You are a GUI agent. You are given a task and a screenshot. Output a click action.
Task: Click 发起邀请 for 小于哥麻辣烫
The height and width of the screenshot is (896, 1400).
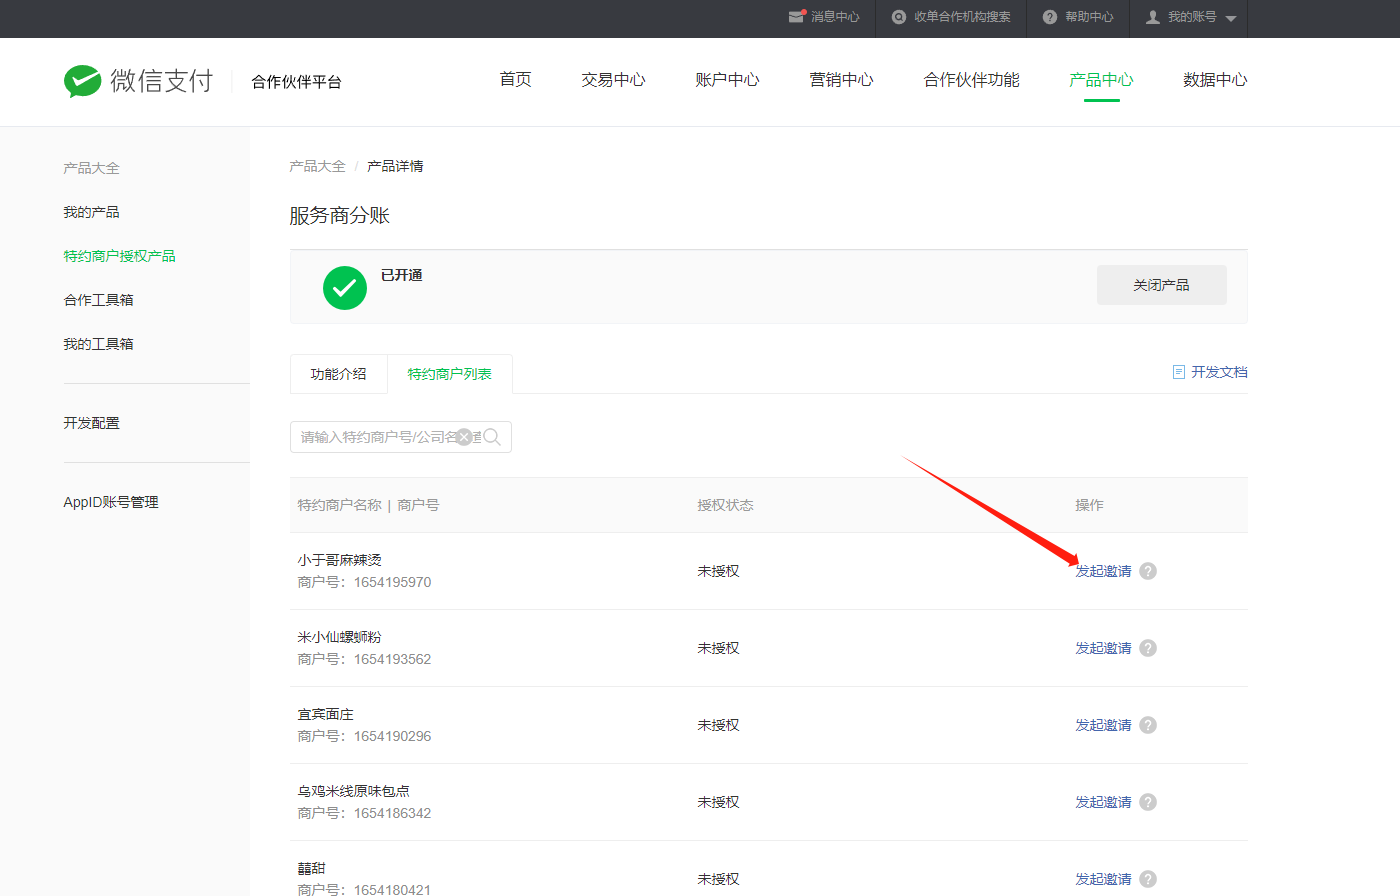coord(1103,571)
